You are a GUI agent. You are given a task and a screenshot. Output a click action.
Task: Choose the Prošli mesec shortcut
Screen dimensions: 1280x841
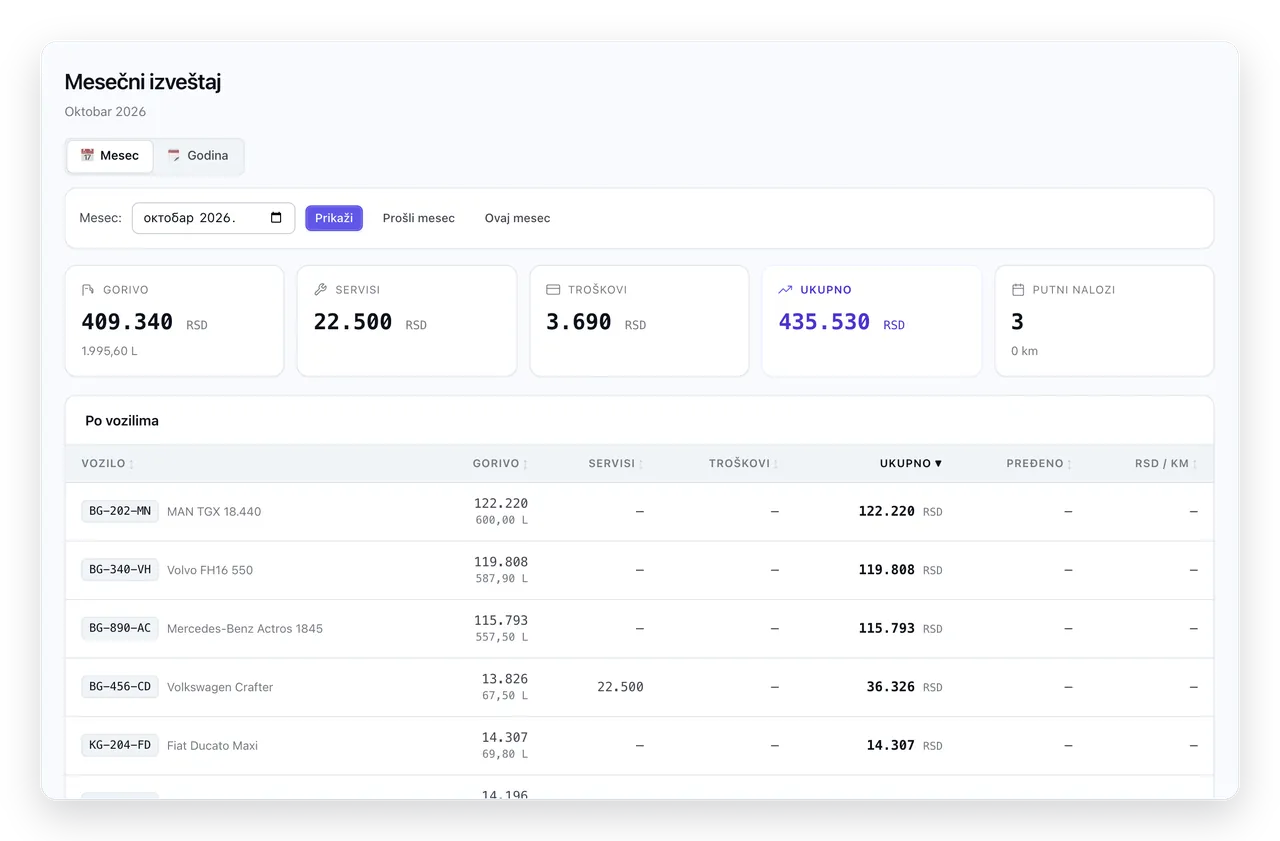pyautogui.click(x=419, y=218)
